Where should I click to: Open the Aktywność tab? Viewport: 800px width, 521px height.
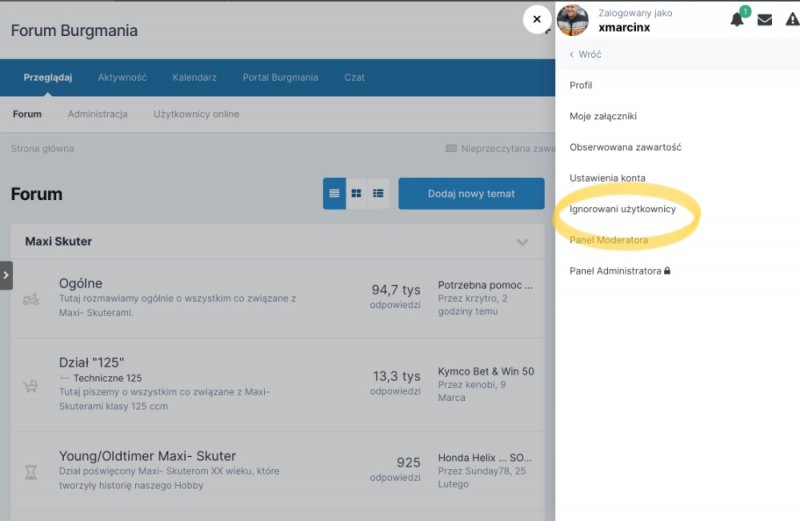tap(122, 78)
